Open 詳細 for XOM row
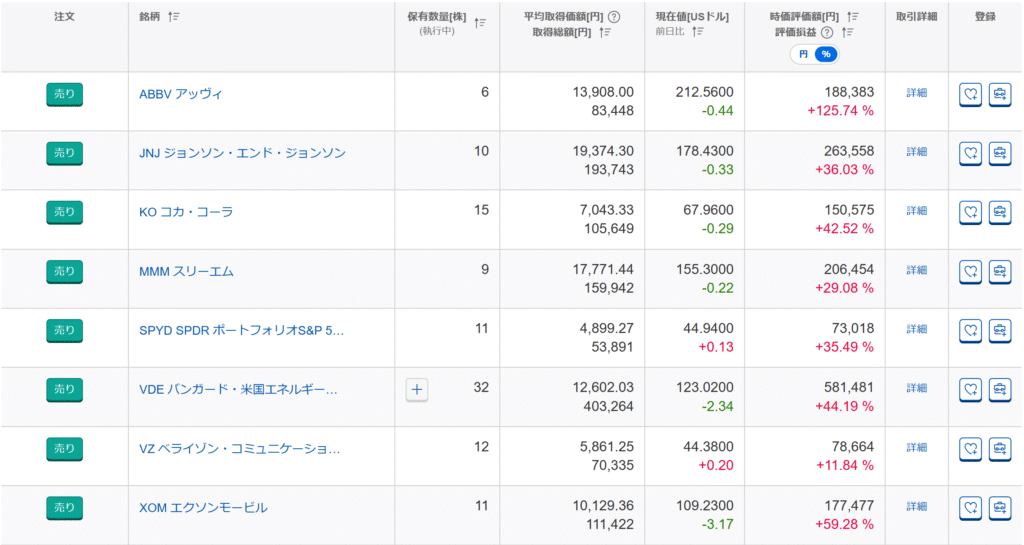The height and width of the screenshot is (545, 1024). tap(917, 506)
